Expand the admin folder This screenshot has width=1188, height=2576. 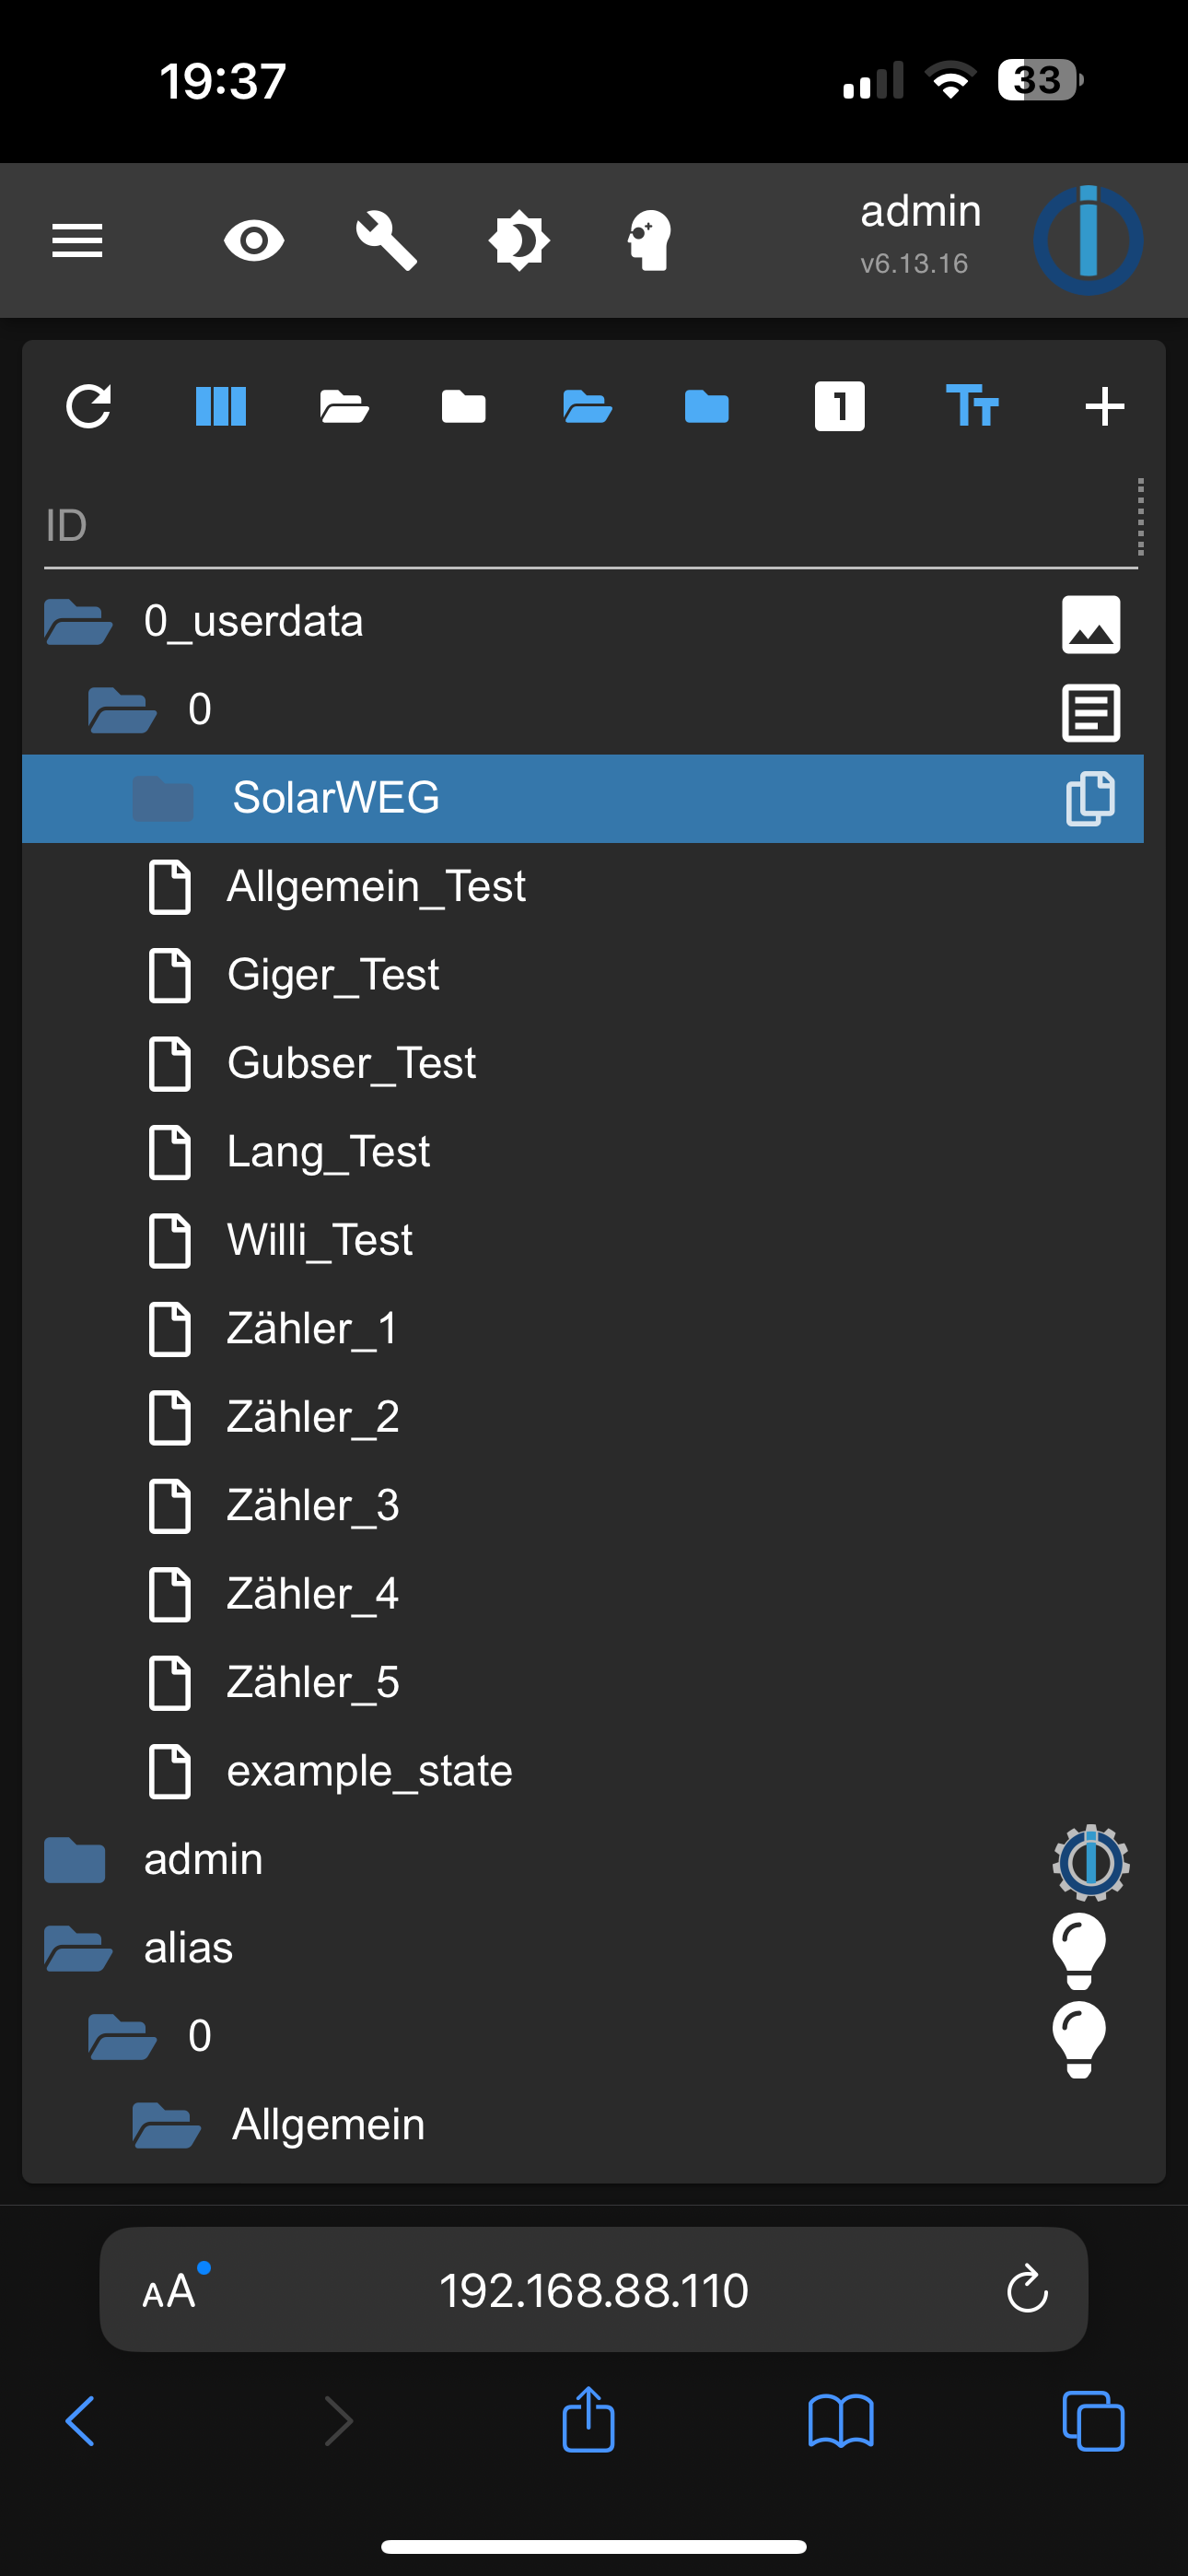75,1860
